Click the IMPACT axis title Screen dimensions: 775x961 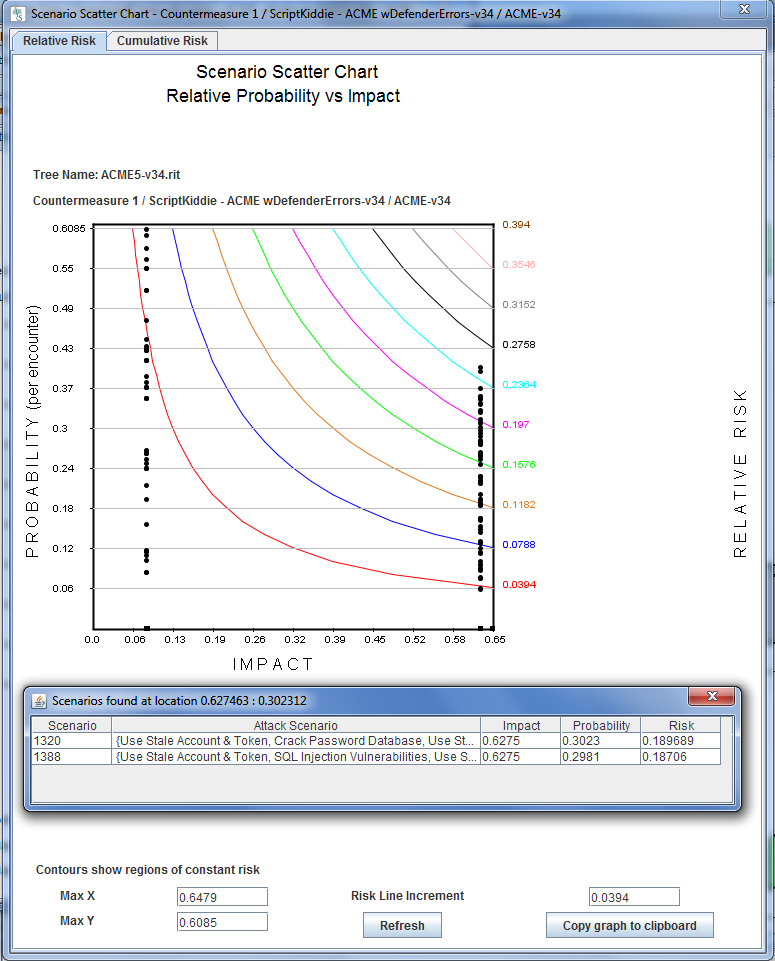273,664
